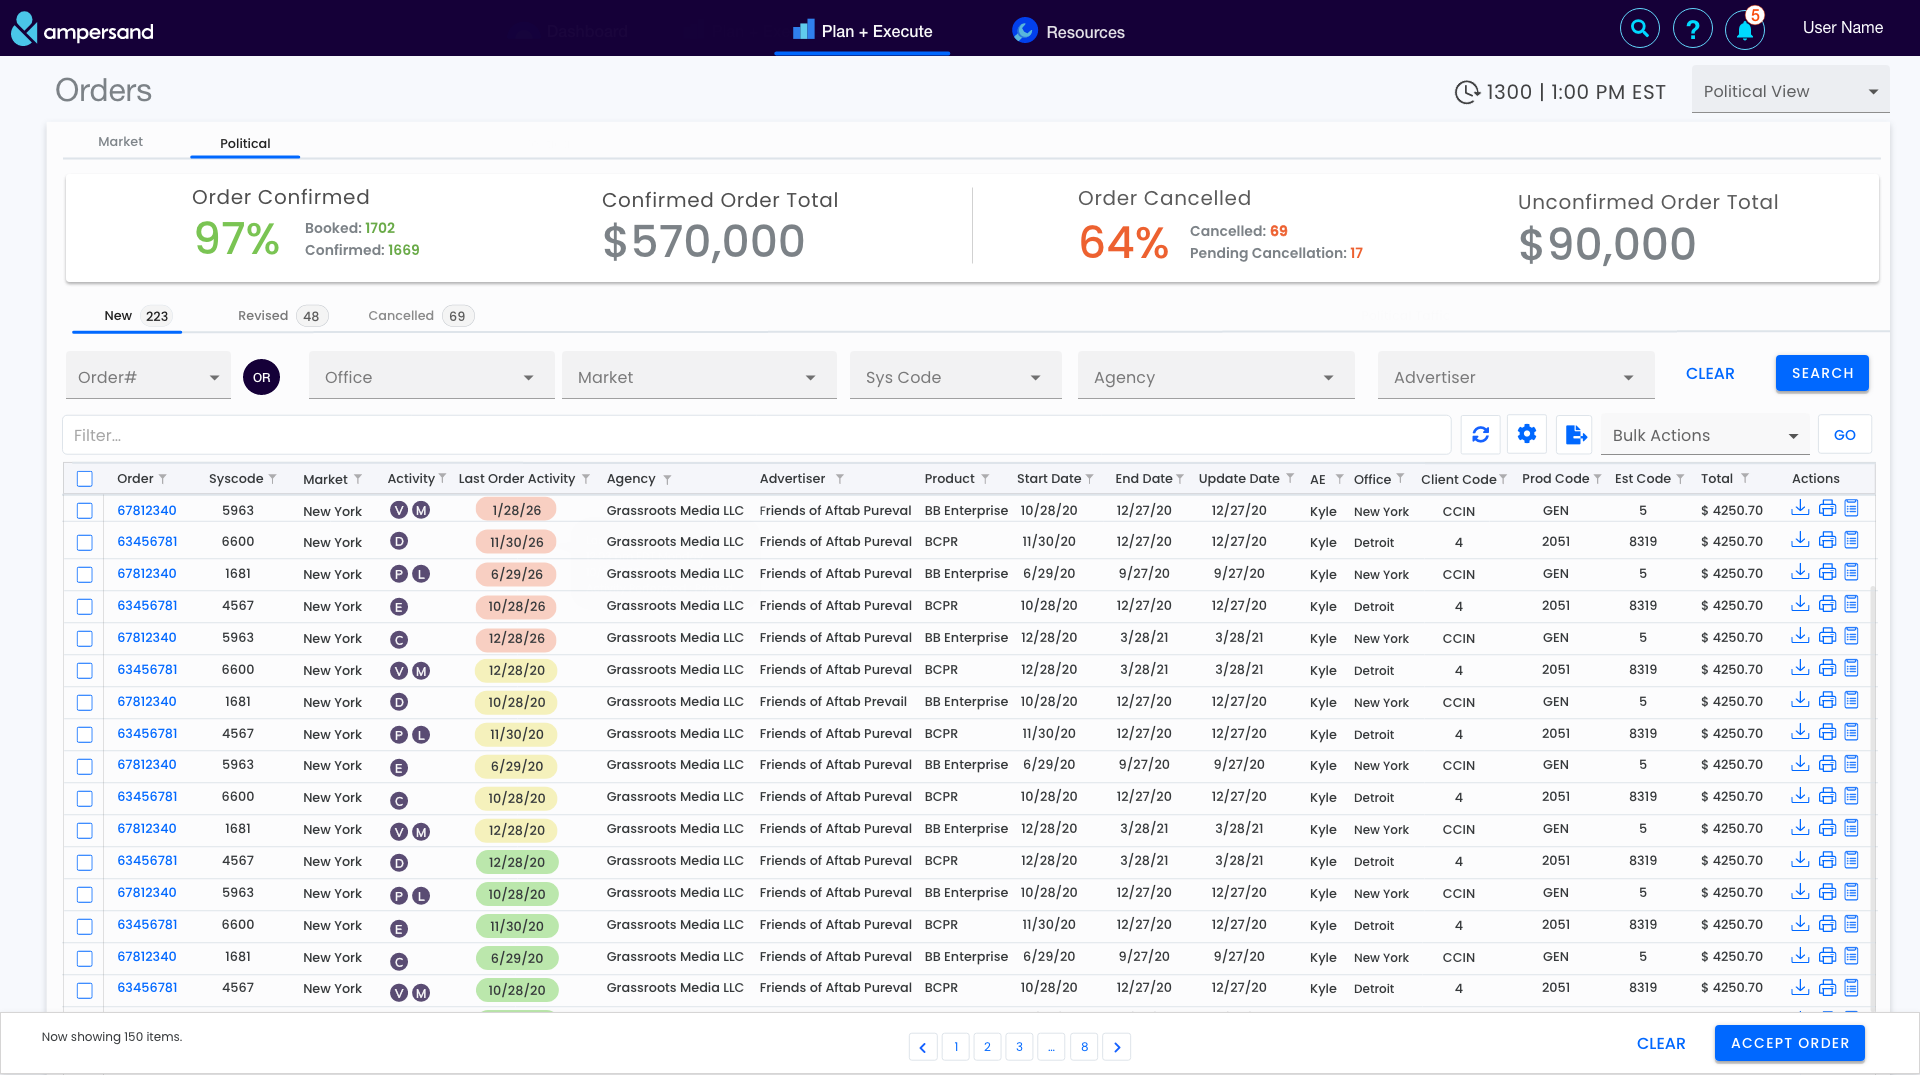Open document icon in the 6/29/26 row
Screen dimensions: 1920x1075
pos(1852,573)
